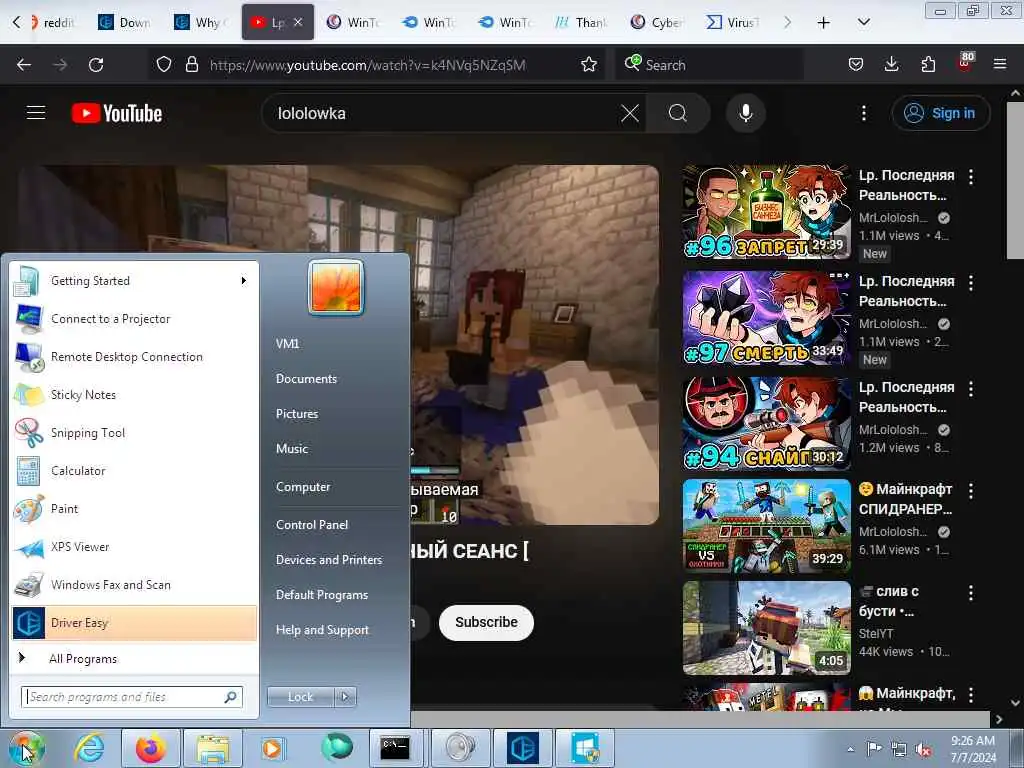Viewport: 1024px width, 768px height.
Task: Open Control Panel
Action: coord(312,524)
